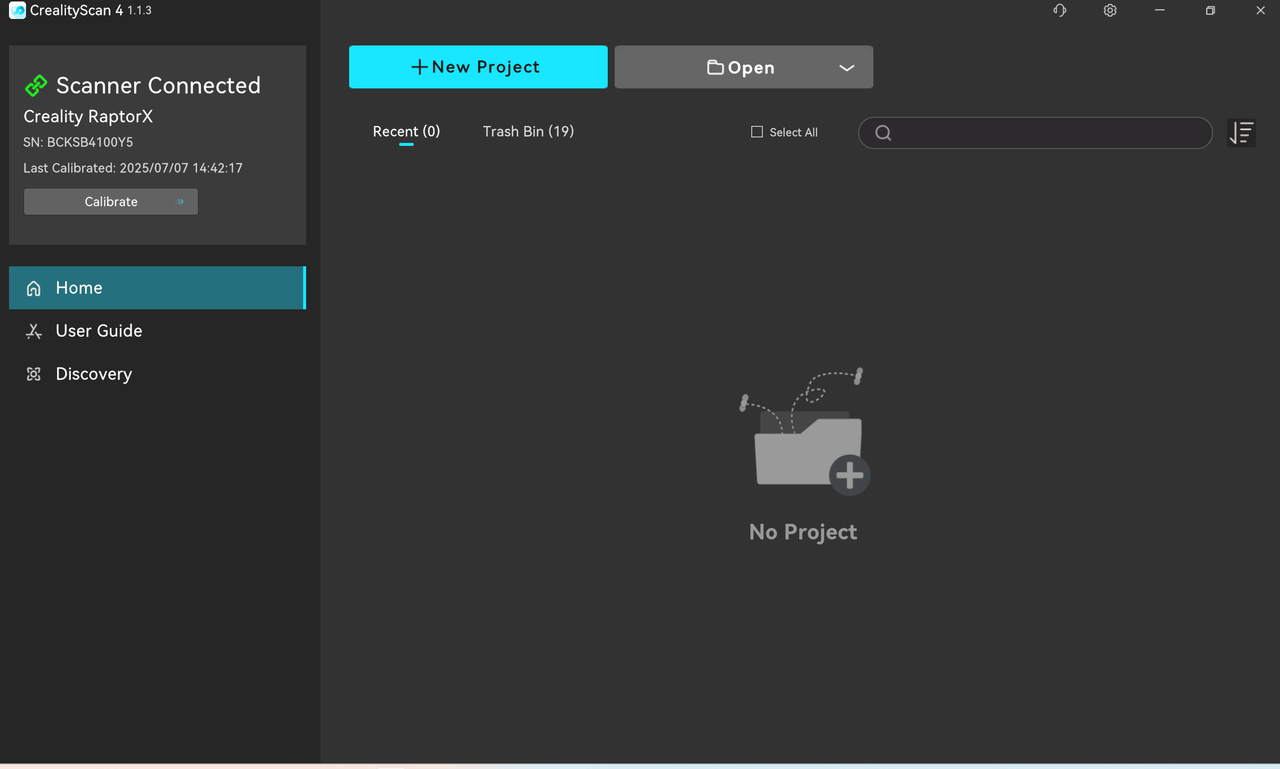Click the Discovery sidebar icon
Screen dimensions: 1280x769
[x=34, y=374]
